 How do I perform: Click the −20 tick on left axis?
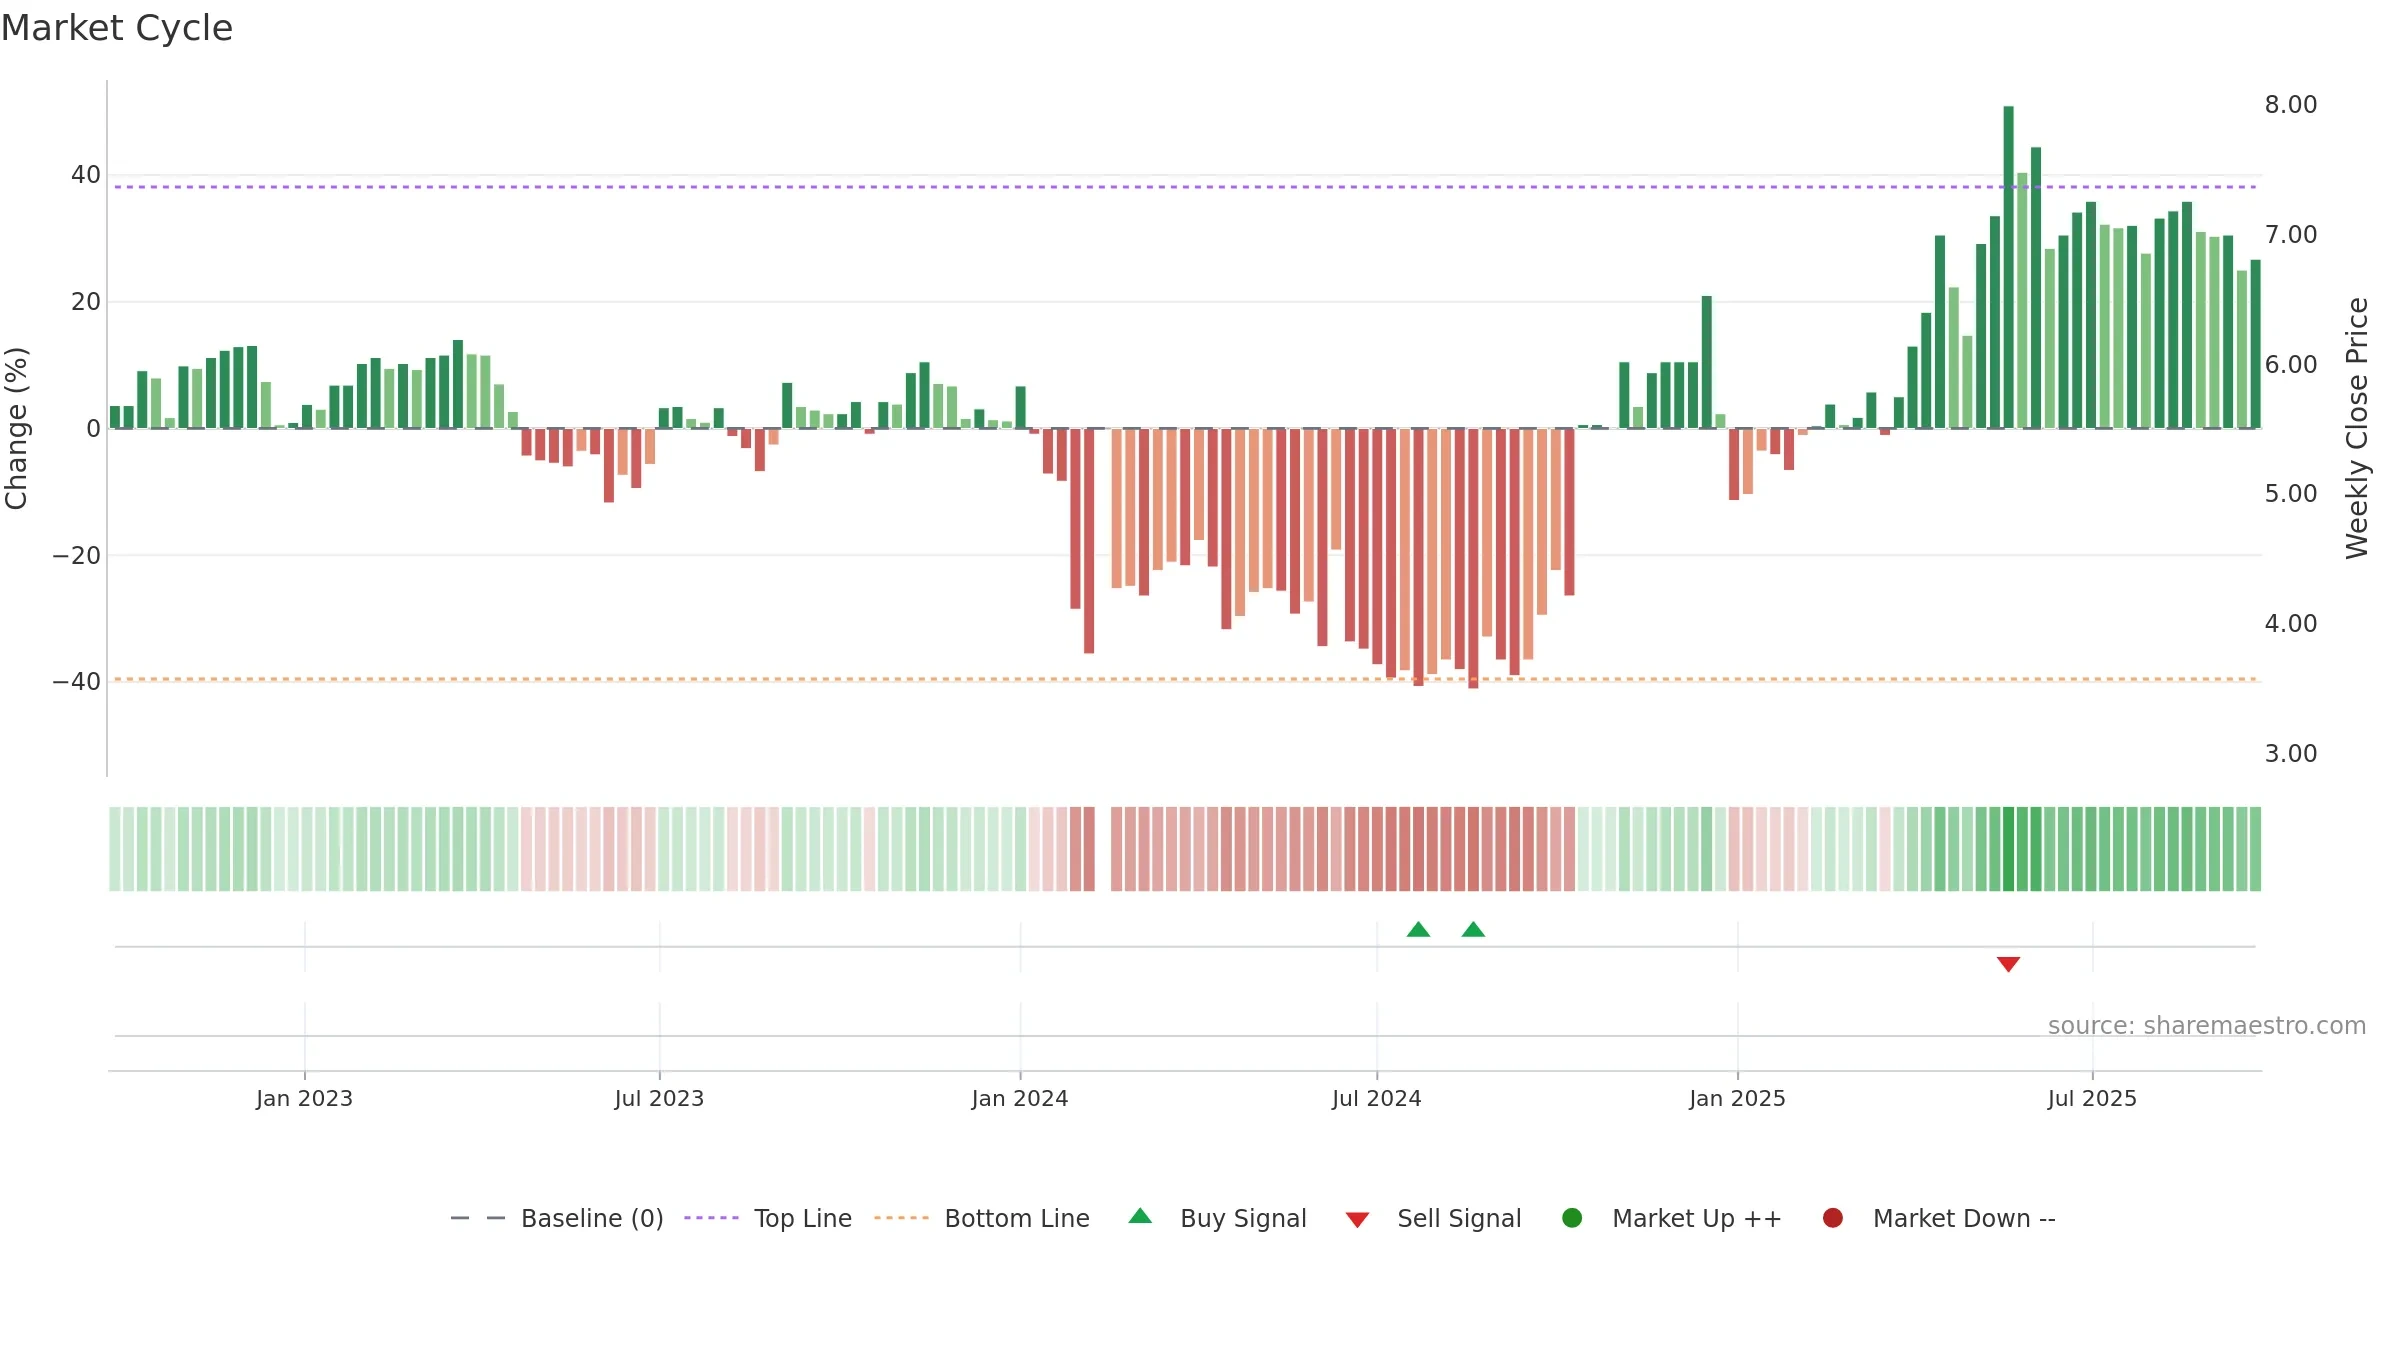77,555
